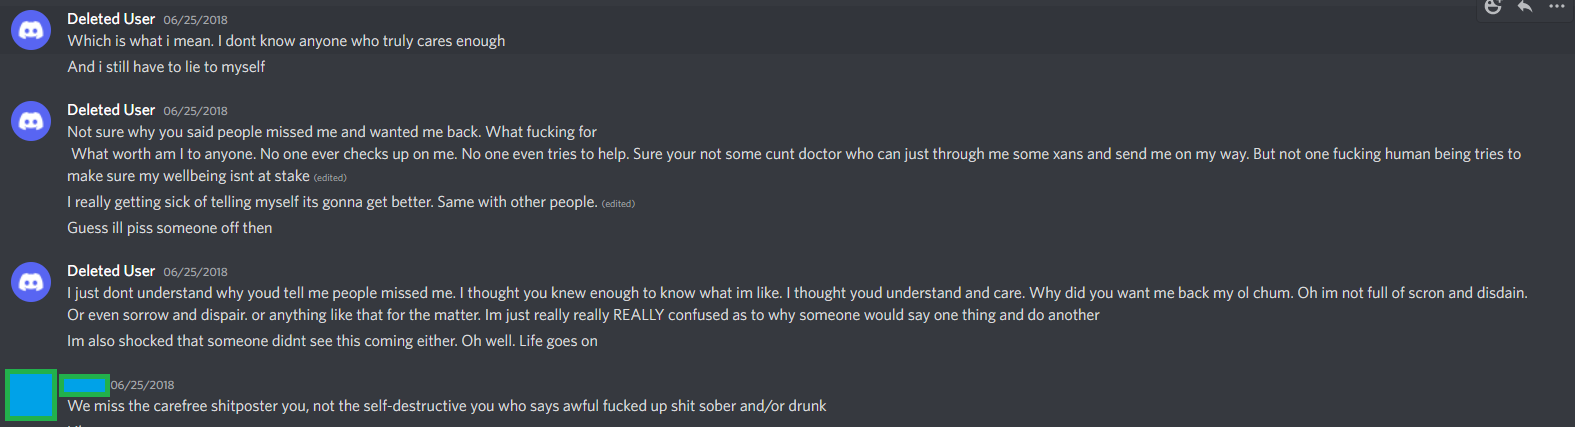Click Deleted User name above 'Not sure why'
Viewport: 1575px width, 427px height.
click(x=111, y=110)
